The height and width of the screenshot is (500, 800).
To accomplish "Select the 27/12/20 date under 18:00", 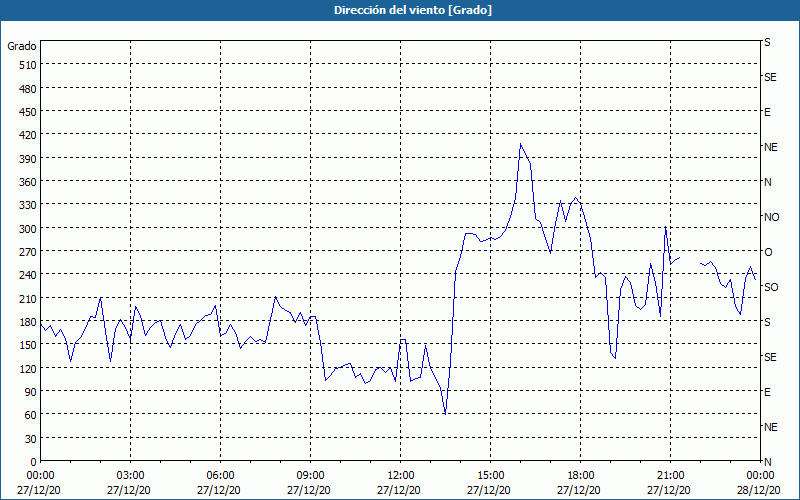I will pyautogui.click(x=579, y=490).
